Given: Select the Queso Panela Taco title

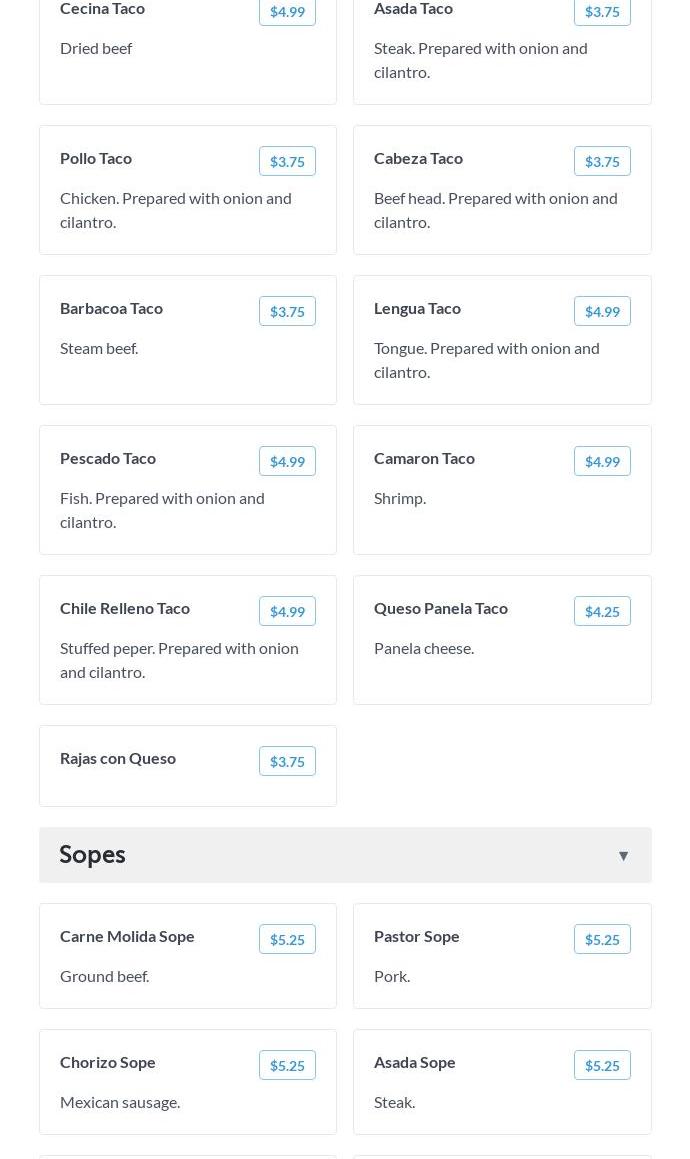Looking at the screenshot, I should [x=441, y=608].
